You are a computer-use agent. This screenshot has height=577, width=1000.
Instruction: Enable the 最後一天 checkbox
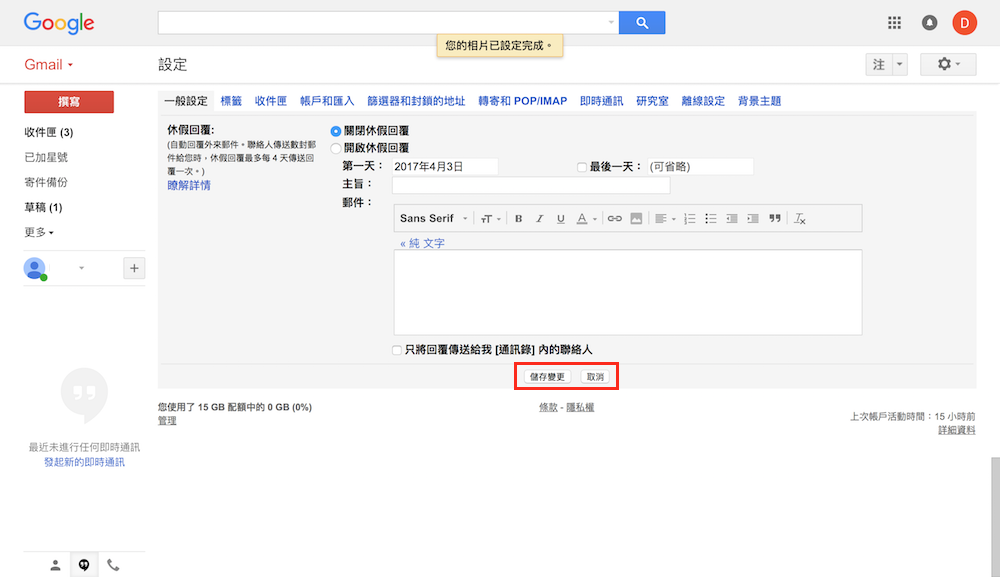click(x=582, y=167)
